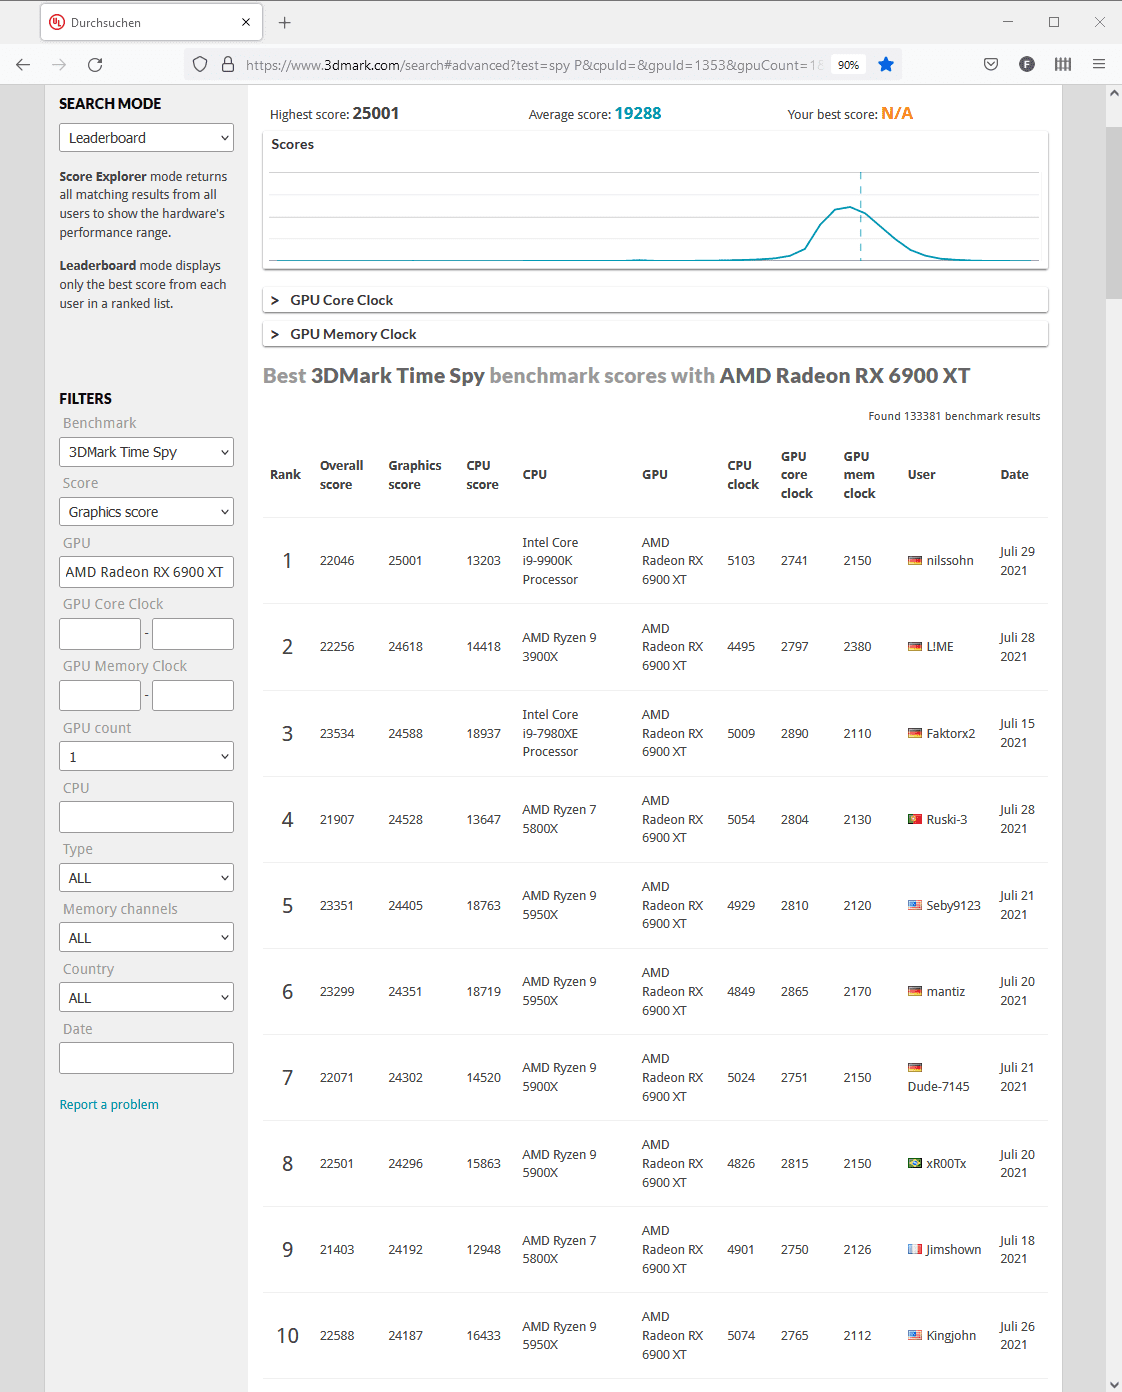Select the highest score value 25001

376,114
